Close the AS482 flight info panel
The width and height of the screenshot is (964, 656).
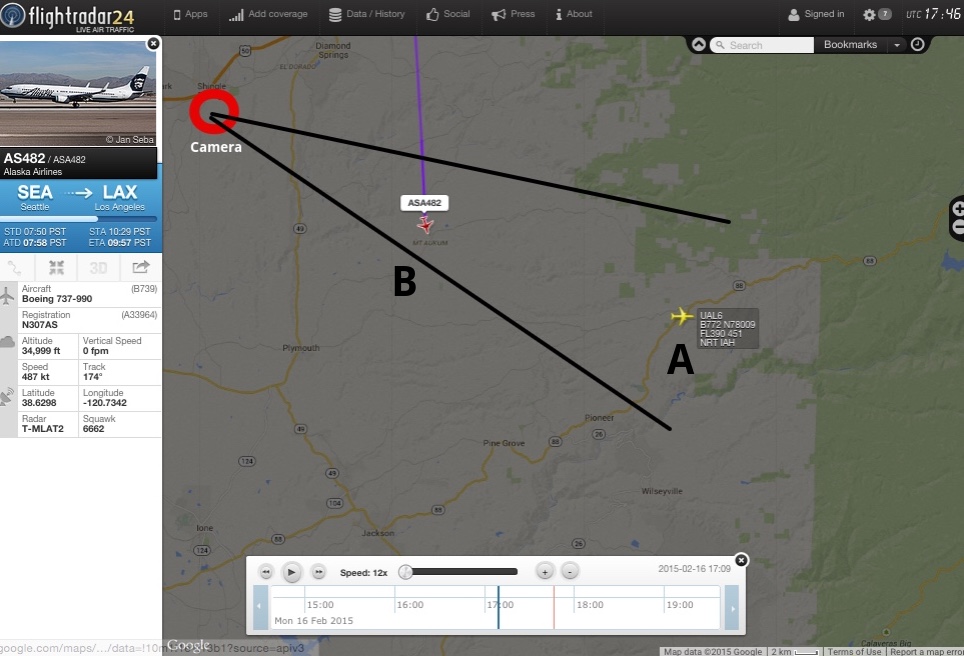(153, 43)
